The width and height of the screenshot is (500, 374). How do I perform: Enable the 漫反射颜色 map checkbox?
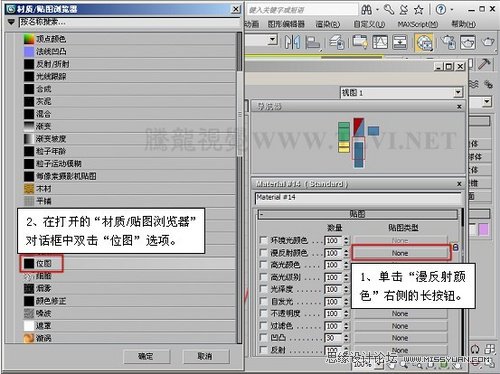click(x=263, y=253)
